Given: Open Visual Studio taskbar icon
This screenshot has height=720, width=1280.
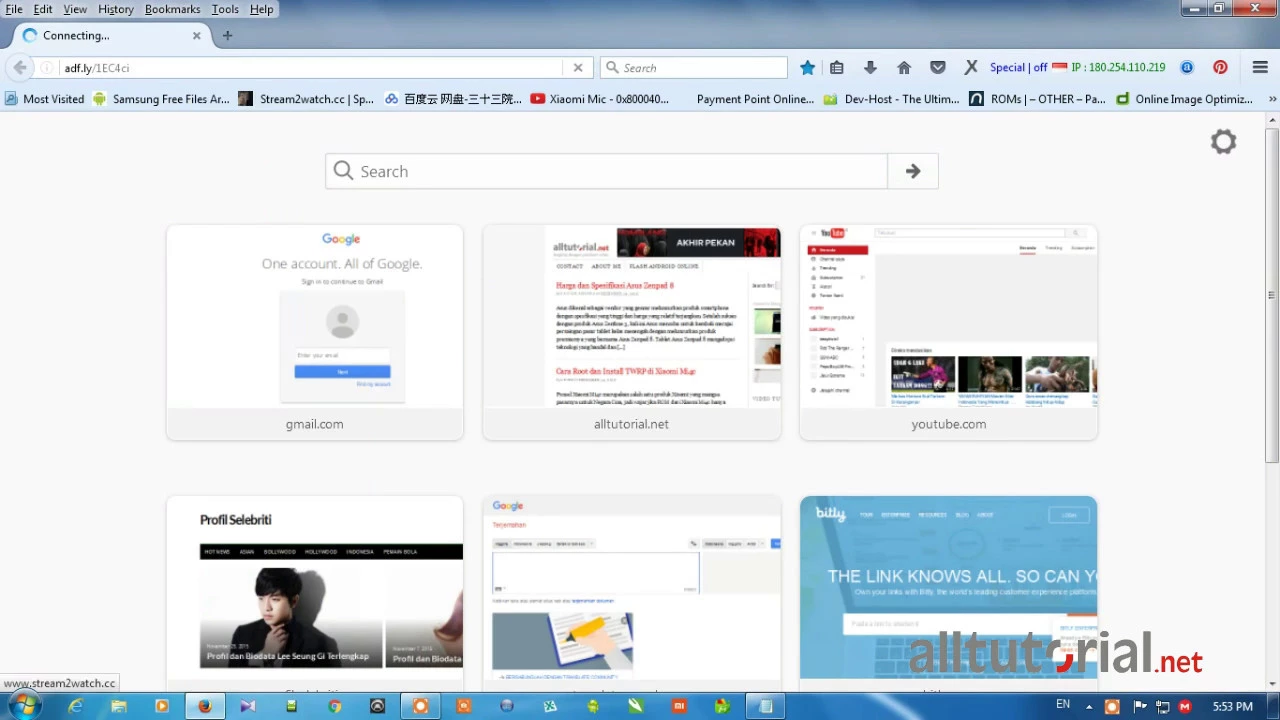Looking at the screenshot, I should click(248, 706).
